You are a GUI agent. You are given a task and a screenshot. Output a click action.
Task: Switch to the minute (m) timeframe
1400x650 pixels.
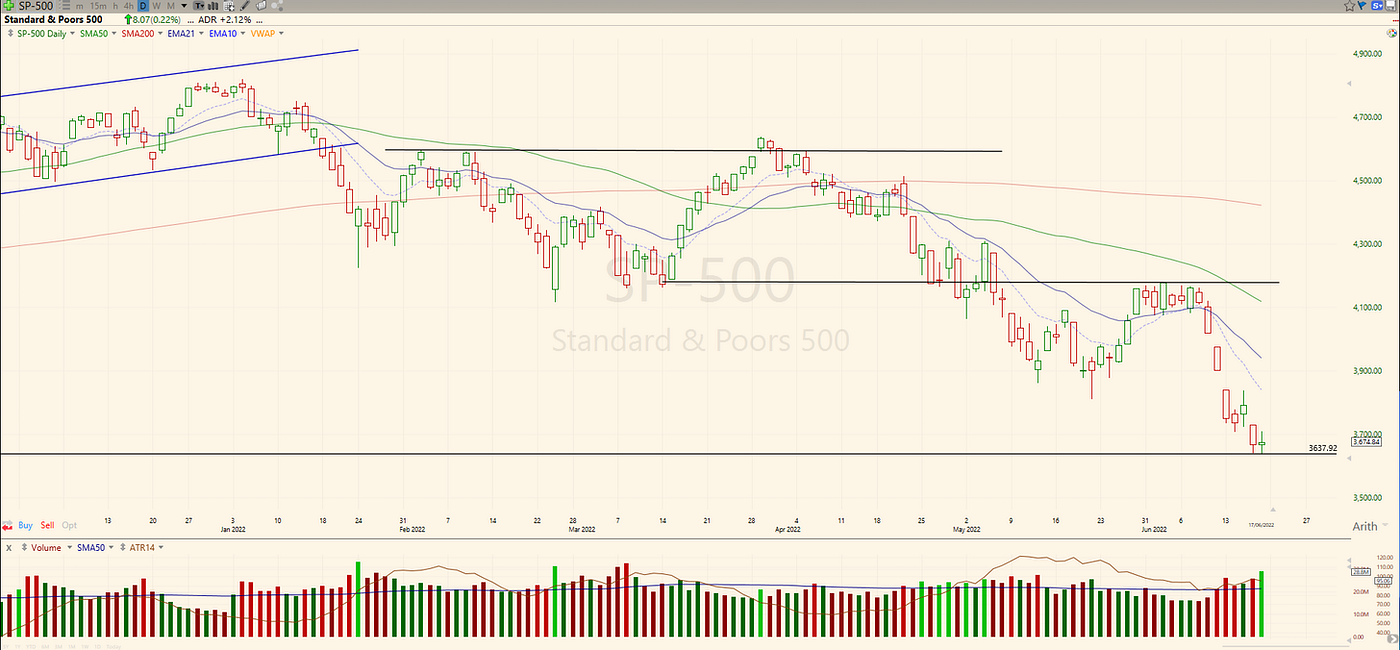click(x=79, y=6)
